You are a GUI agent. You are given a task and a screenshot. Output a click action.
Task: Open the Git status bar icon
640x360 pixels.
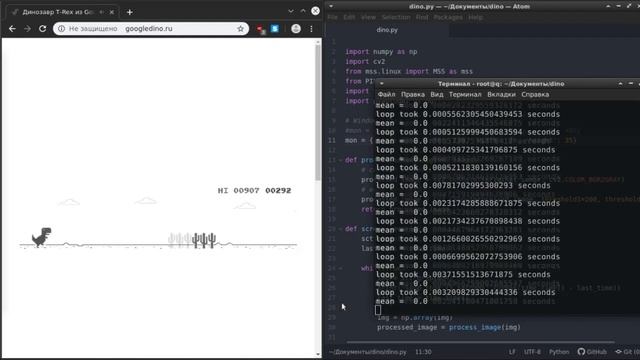[x=627, y=352]
